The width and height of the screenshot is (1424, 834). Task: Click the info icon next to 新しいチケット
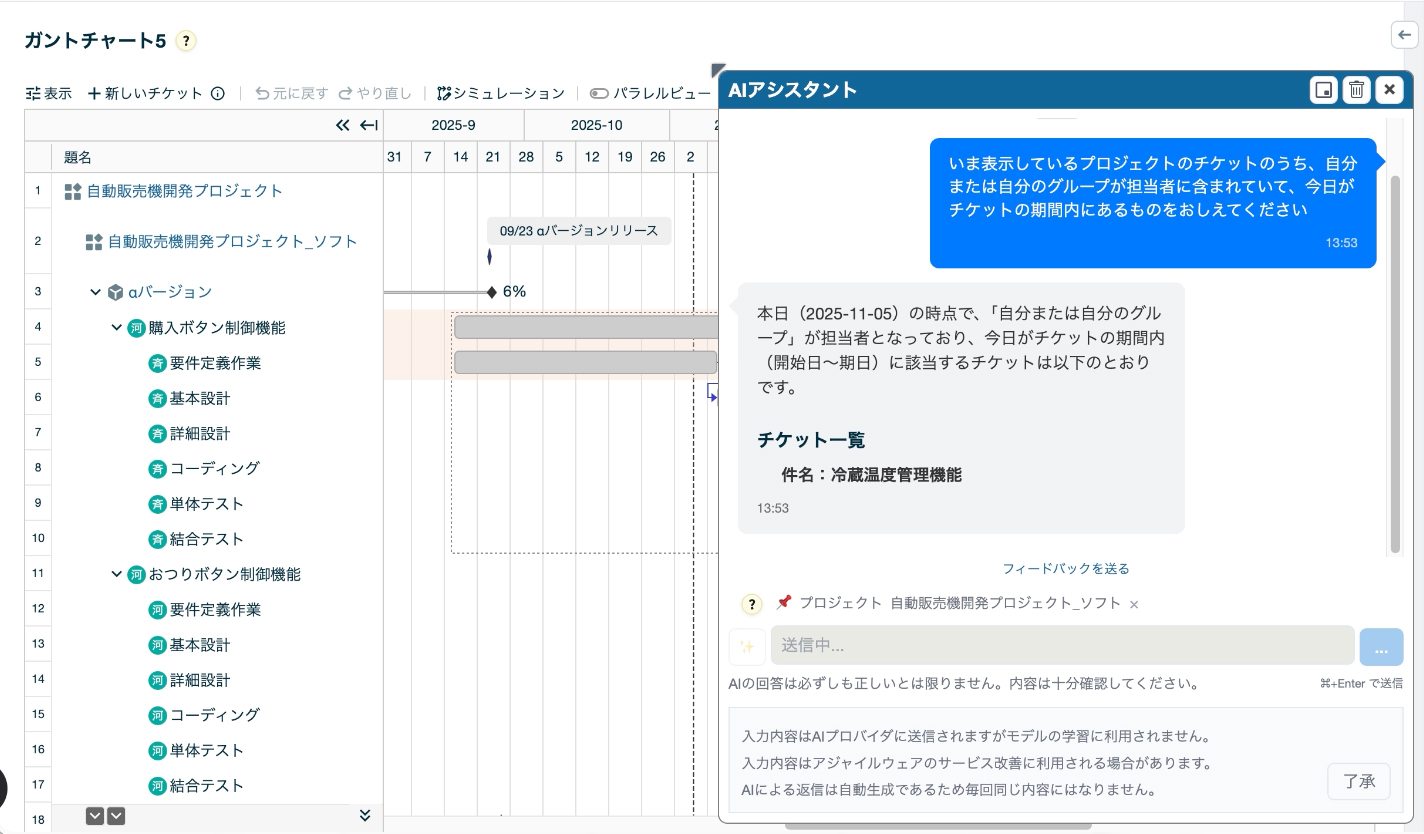pos(217,93)
